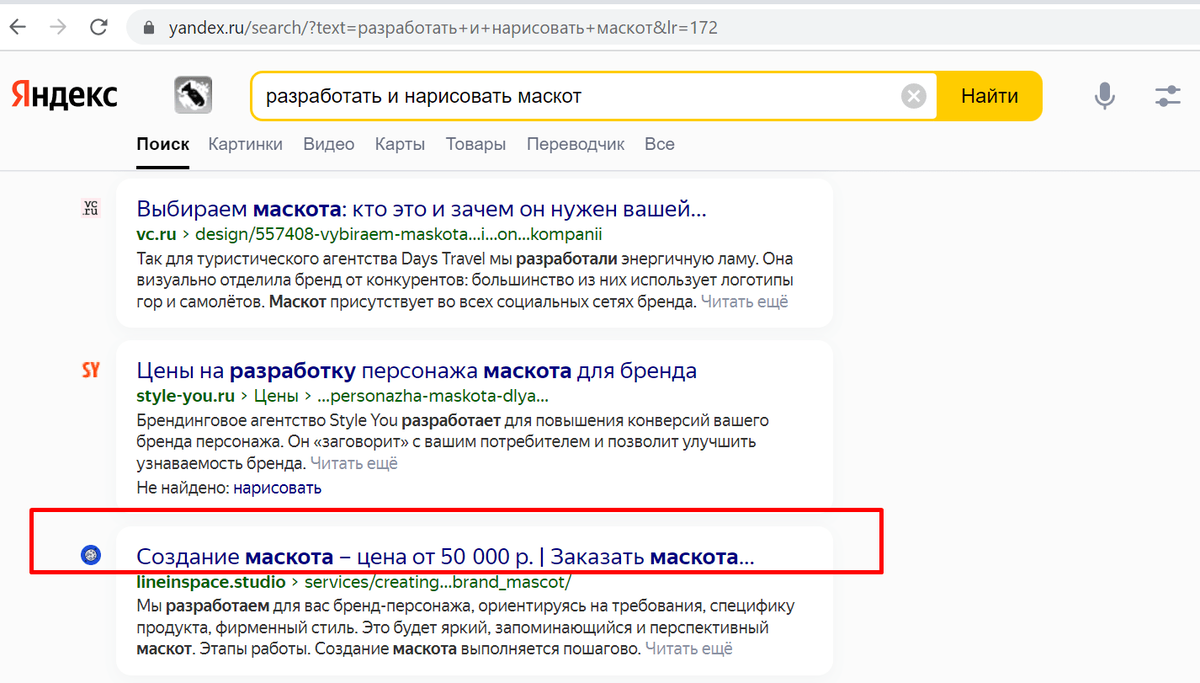Click the Яндекс logo
1200x683 pixels.
point(64,95)
